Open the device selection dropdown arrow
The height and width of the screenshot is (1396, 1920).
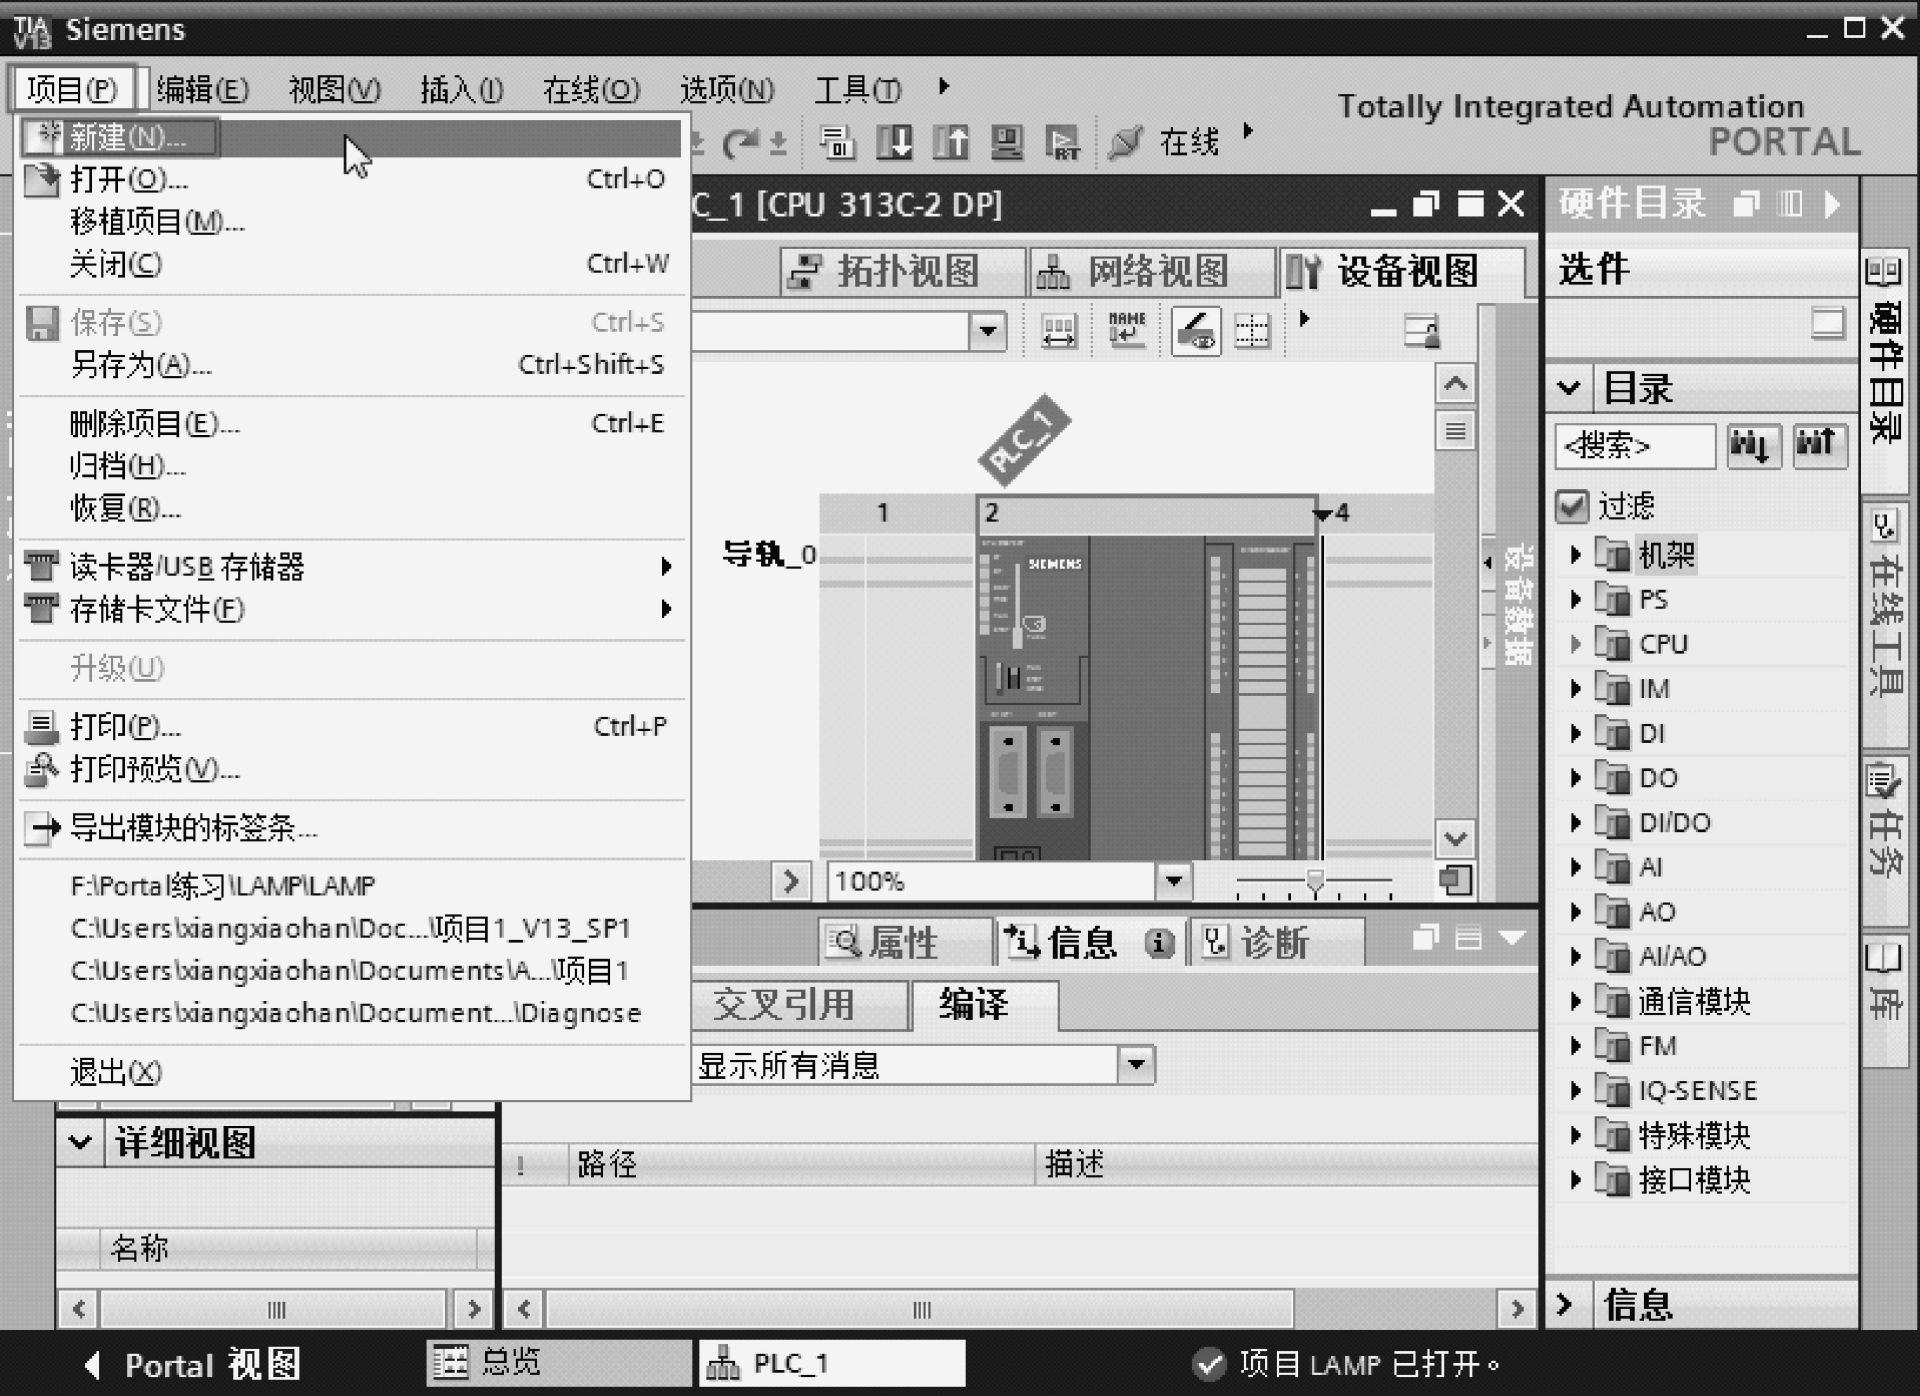(x=988, y=330)
